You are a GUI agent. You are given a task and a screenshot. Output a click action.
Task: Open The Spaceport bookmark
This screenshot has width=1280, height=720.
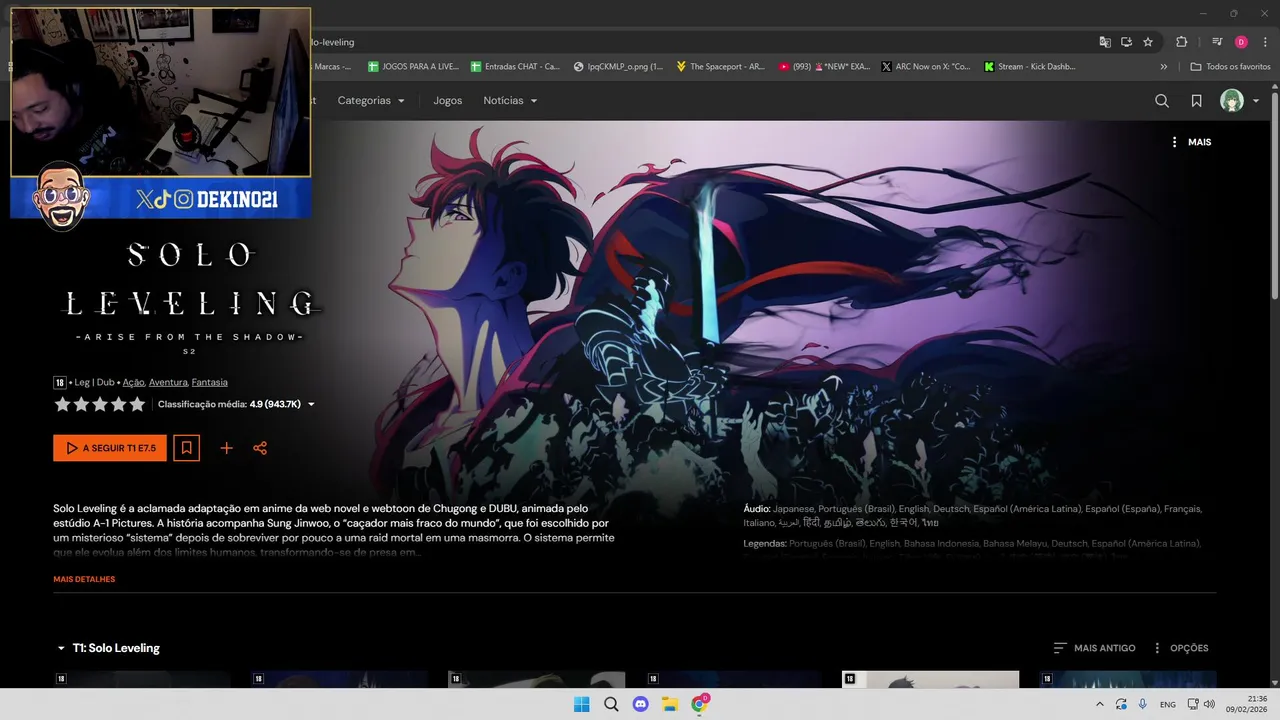click(x=721, y=67)
